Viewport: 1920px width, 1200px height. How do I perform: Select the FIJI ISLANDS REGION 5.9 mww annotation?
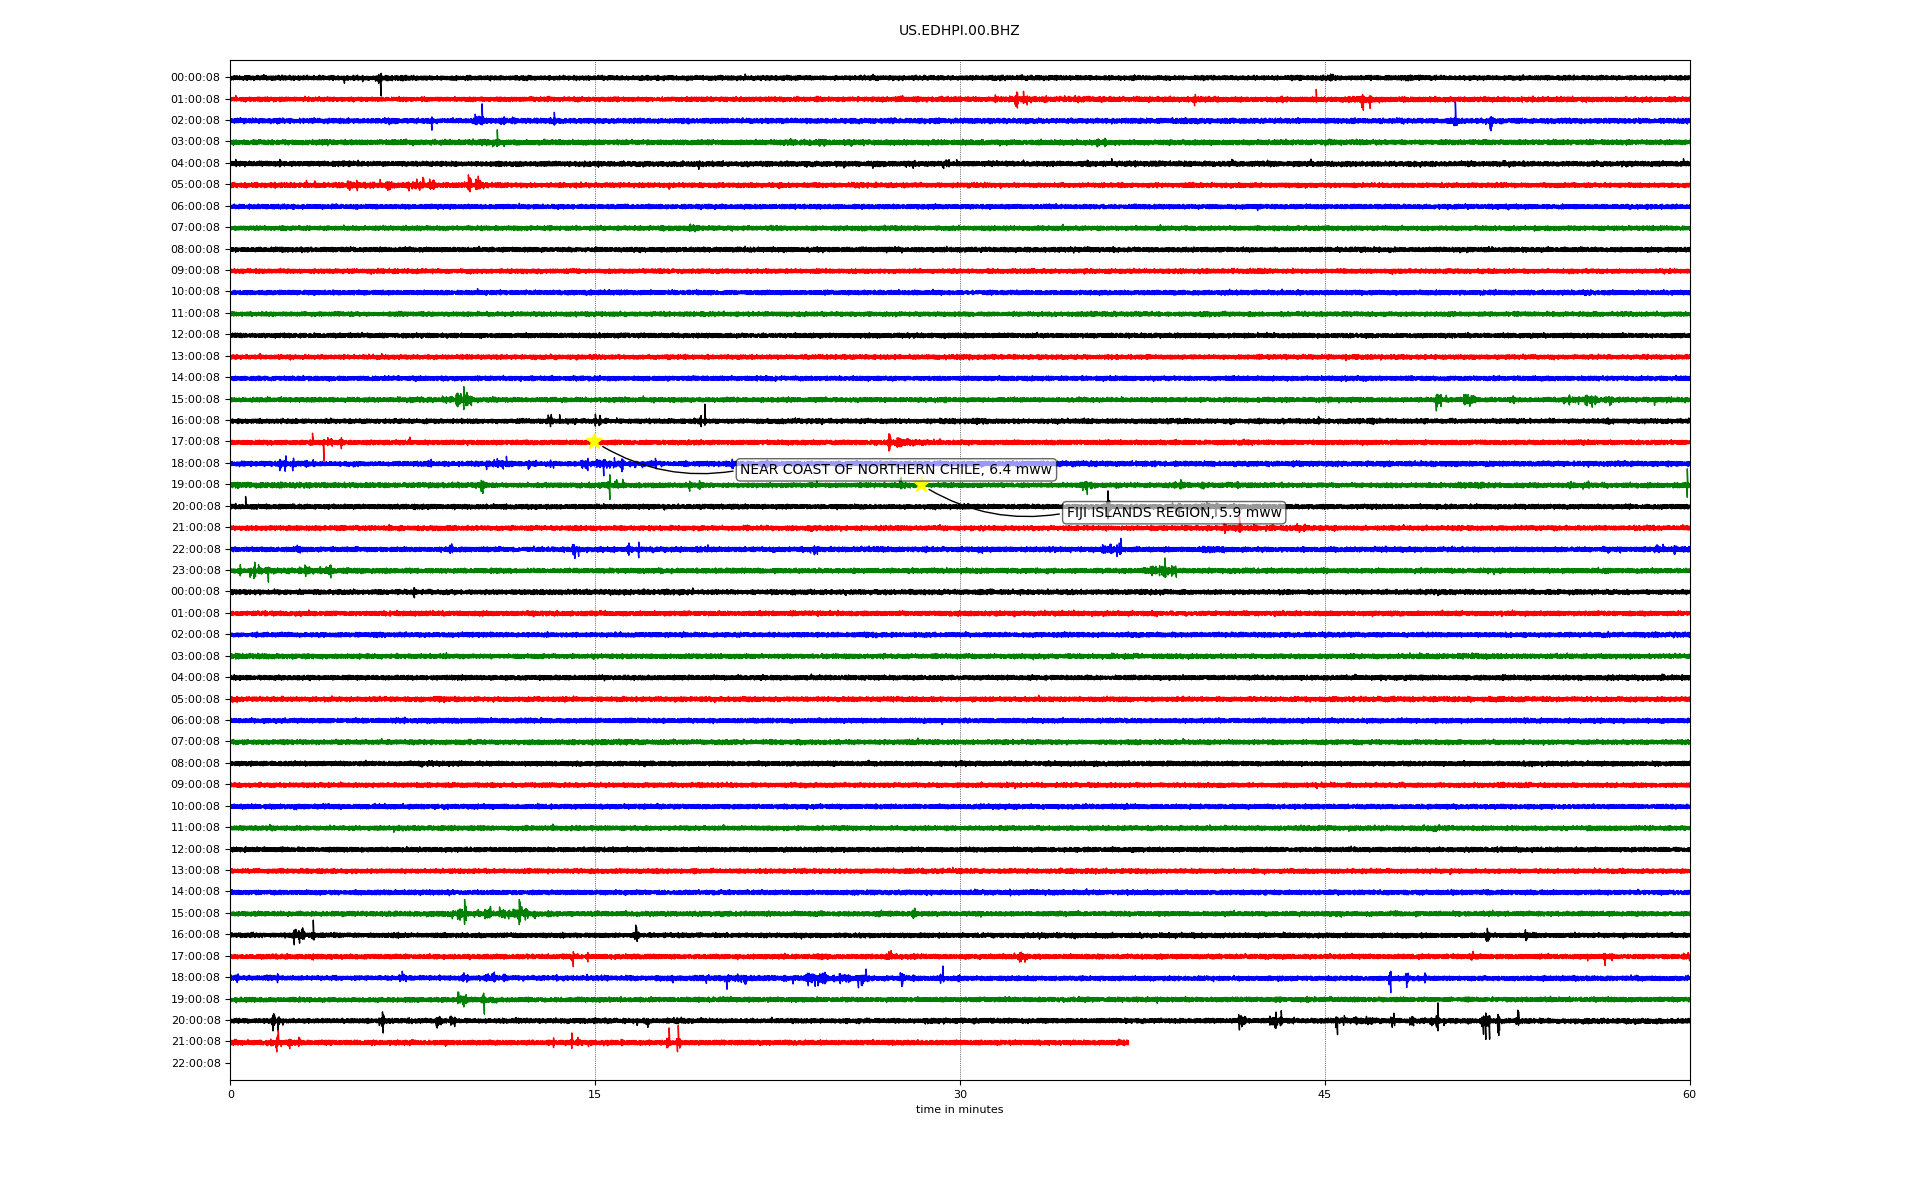coord(1174,513)
